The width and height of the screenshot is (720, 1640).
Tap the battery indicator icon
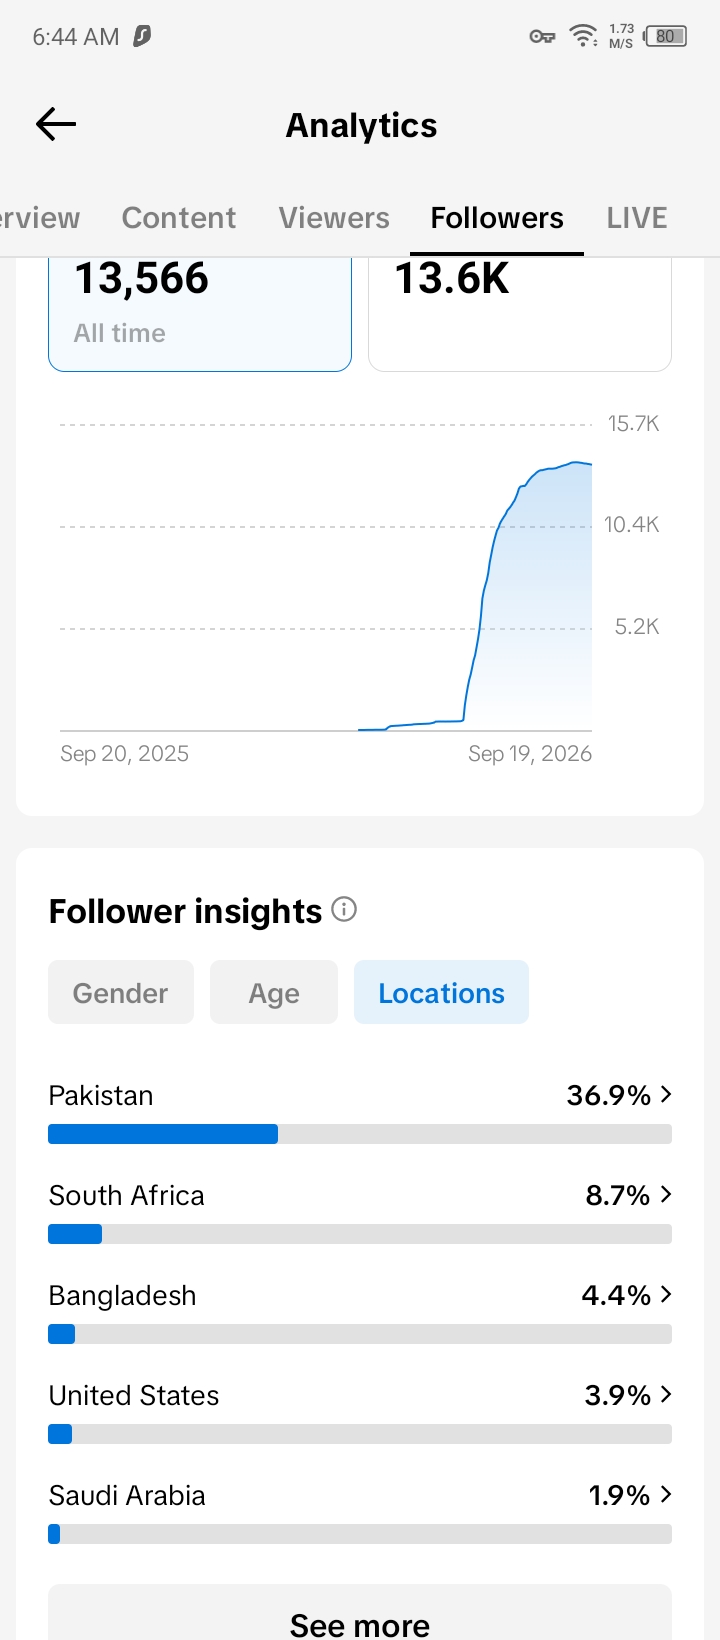pos(666,36)
